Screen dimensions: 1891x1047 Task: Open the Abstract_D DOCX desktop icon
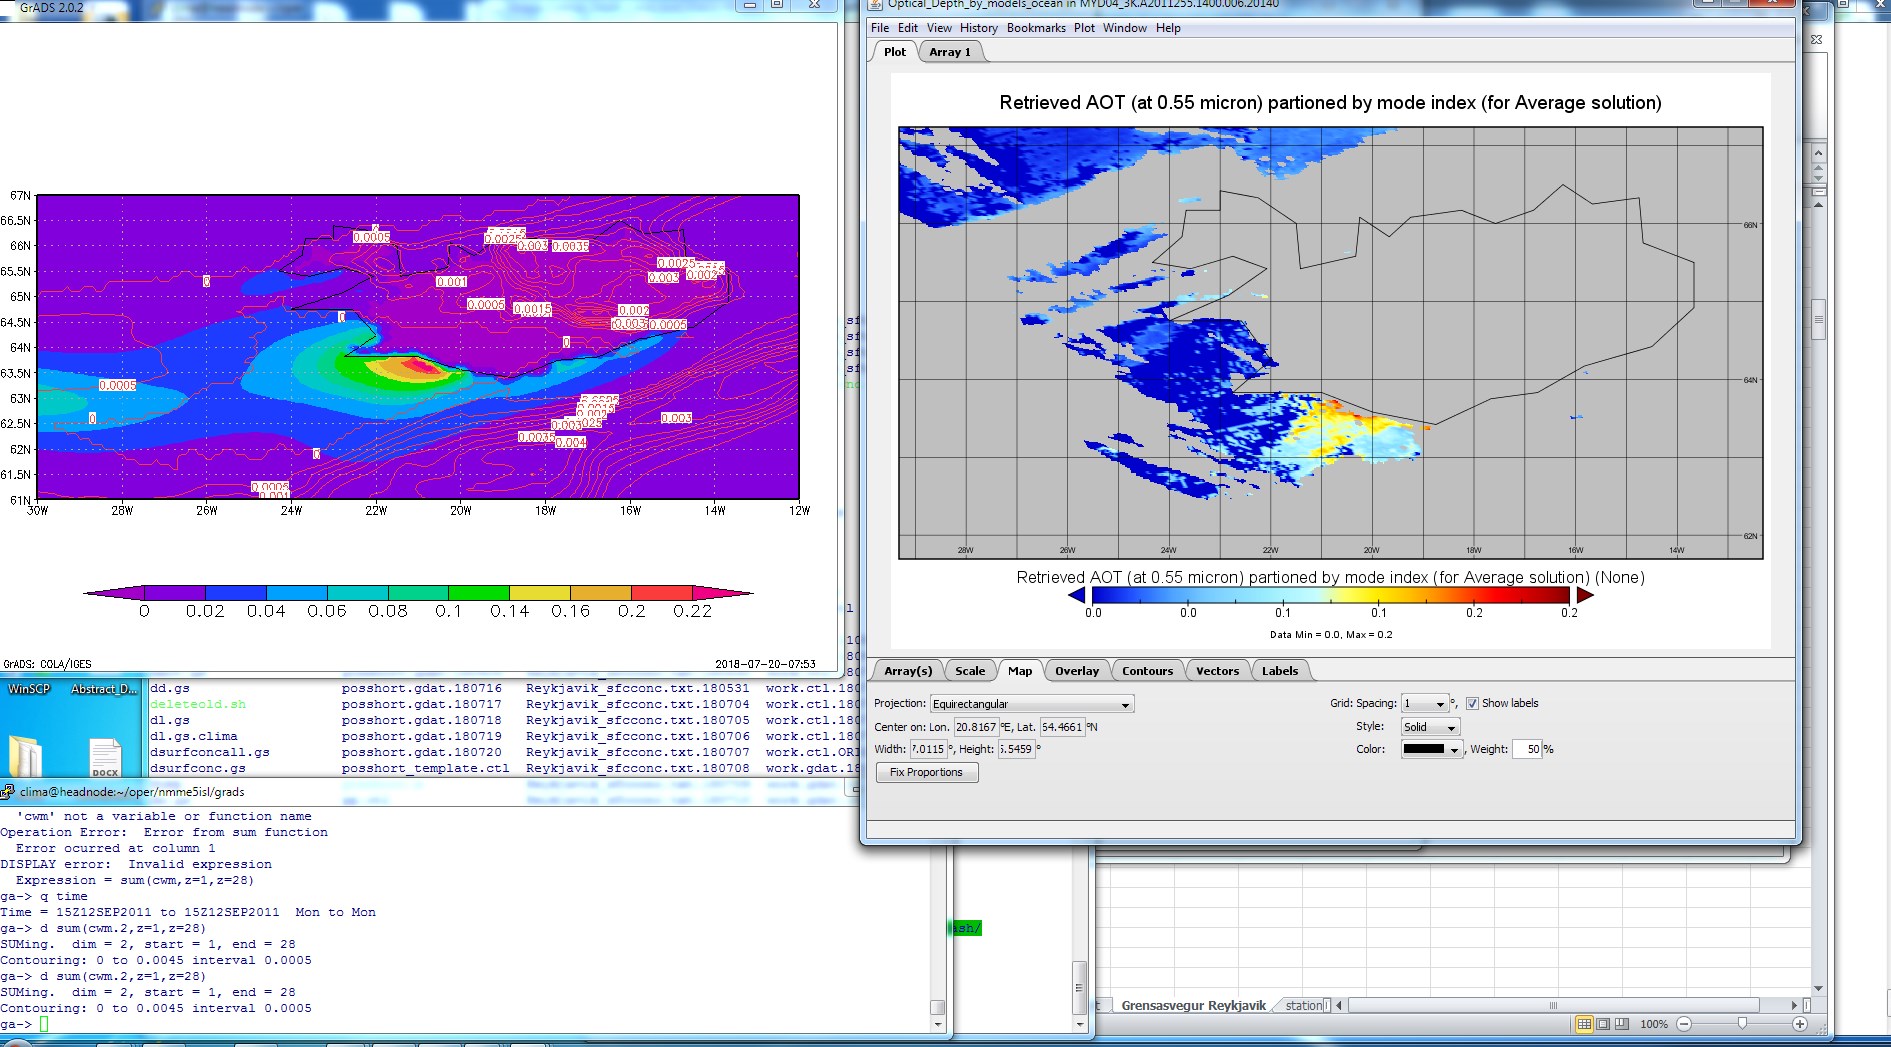coord(105,757)
